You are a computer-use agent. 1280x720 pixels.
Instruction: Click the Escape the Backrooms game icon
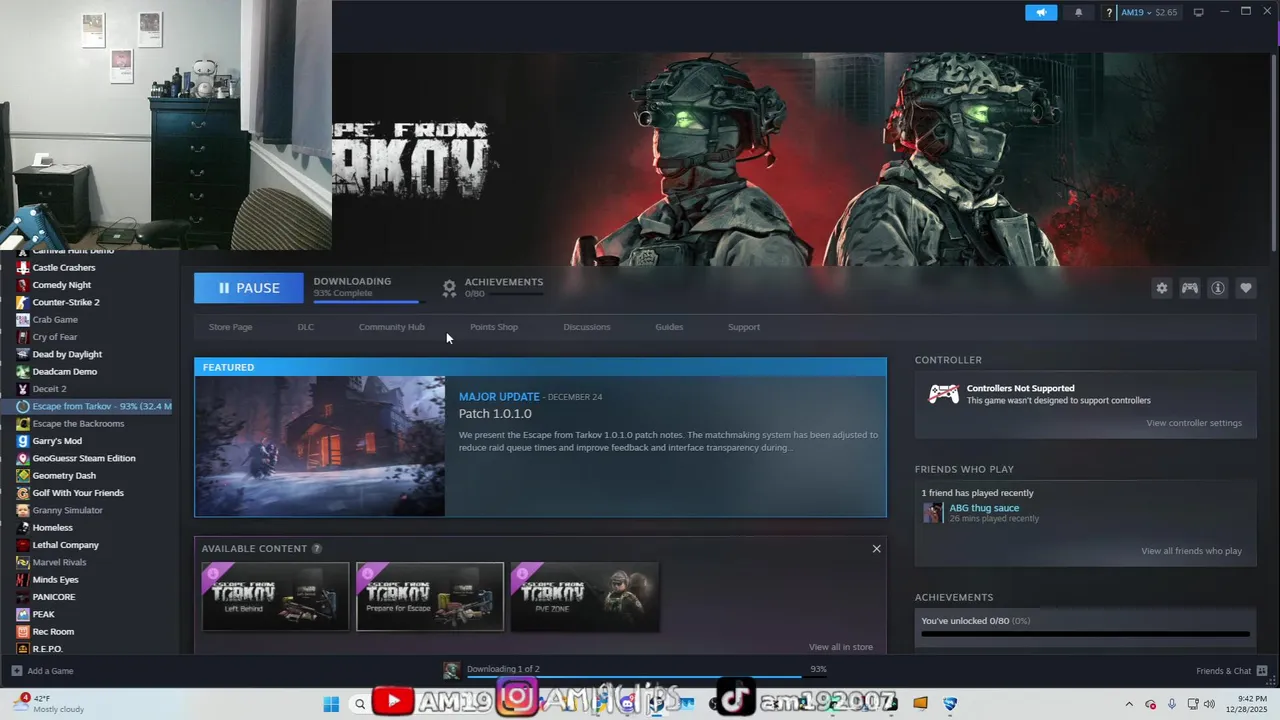click(x=23, y=424)
